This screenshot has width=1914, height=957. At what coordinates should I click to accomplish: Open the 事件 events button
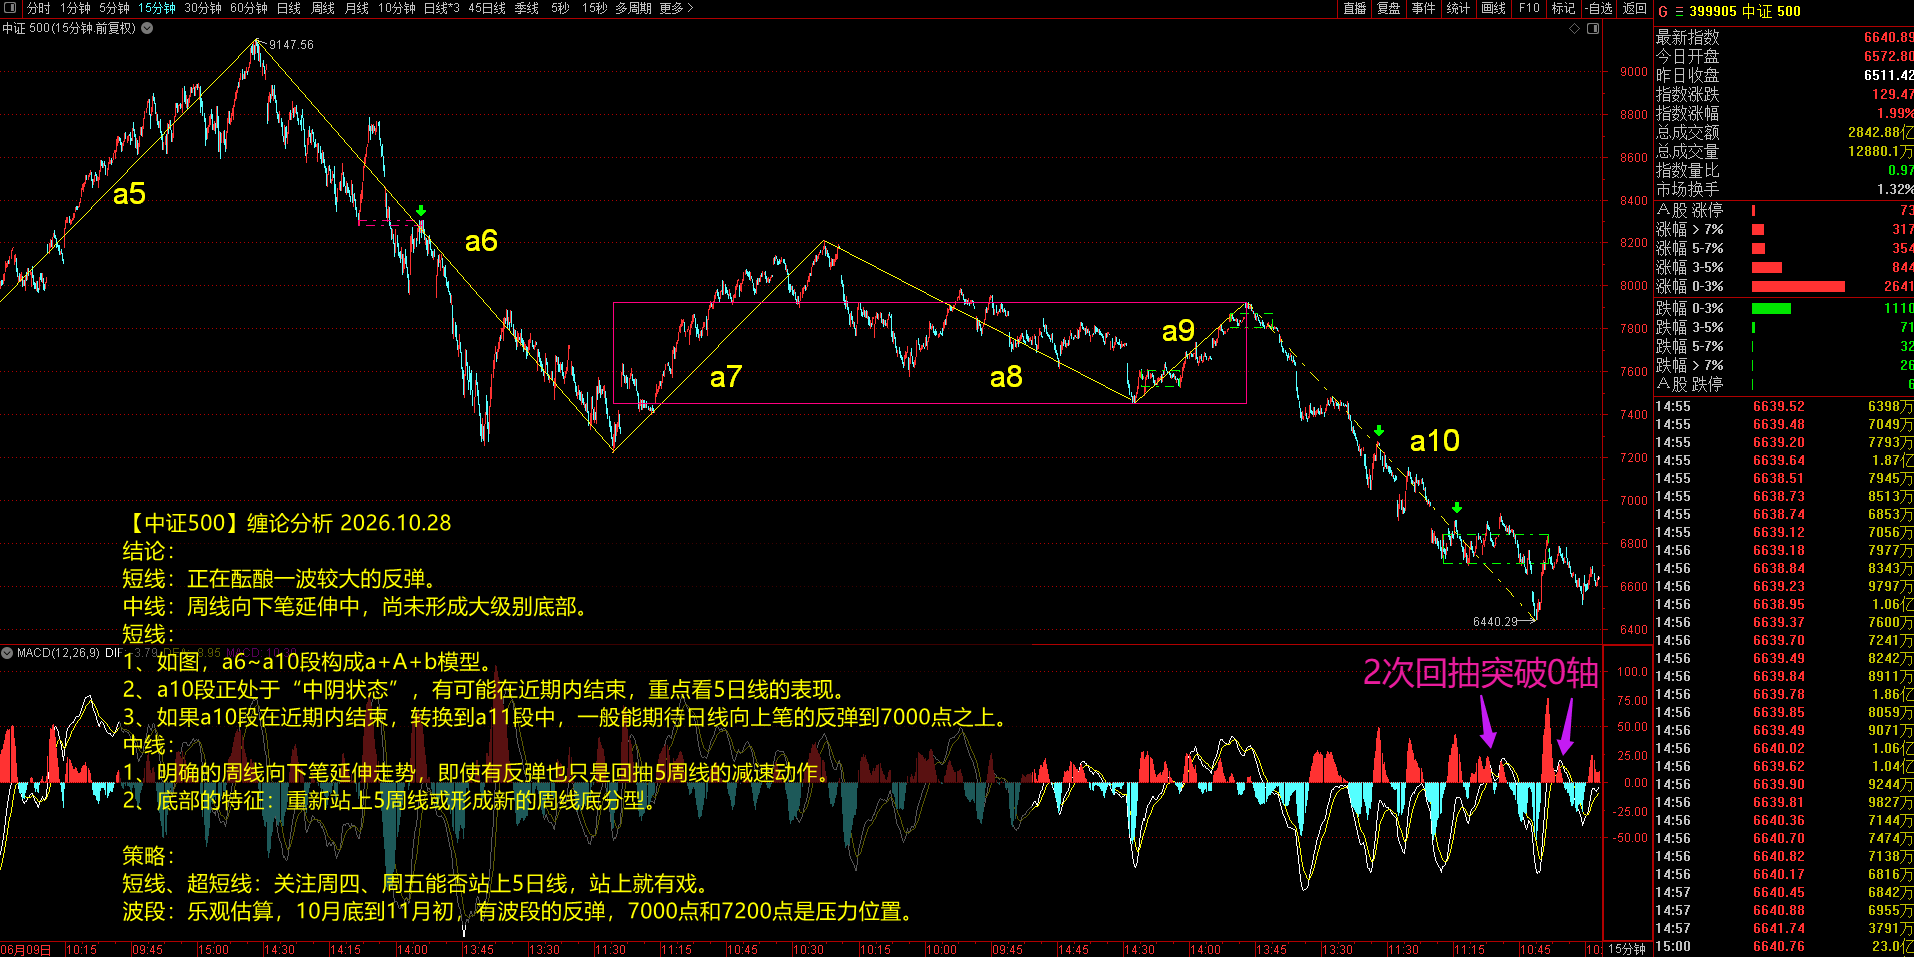(x=1423, y=8)
